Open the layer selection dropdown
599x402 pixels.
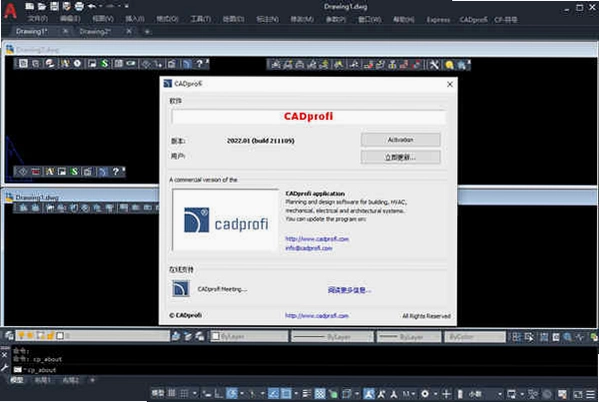[x=93, y=336]
